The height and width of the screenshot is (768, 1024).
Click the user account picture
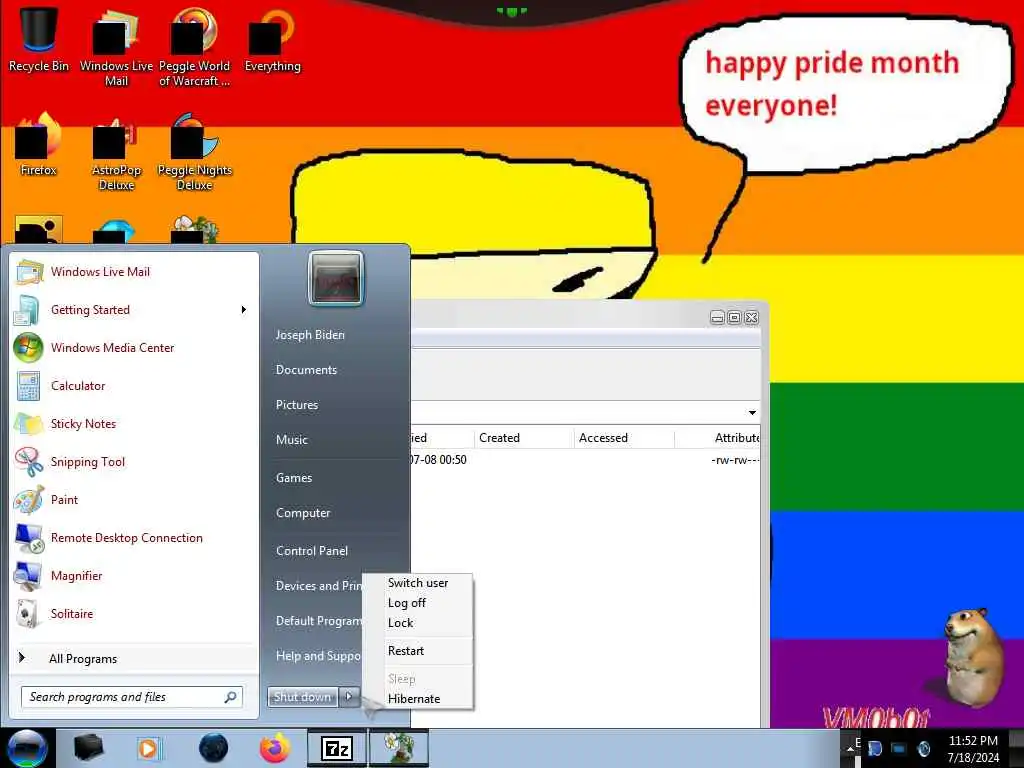pos(336,279)
